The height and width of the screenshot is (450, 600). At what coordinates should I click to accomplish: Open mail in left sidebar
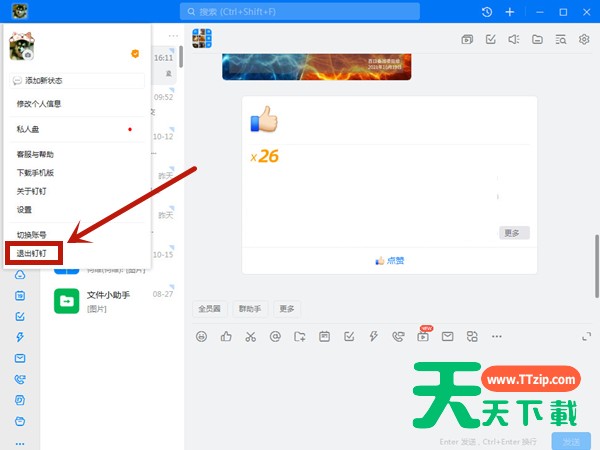click(x=20, y=358)
